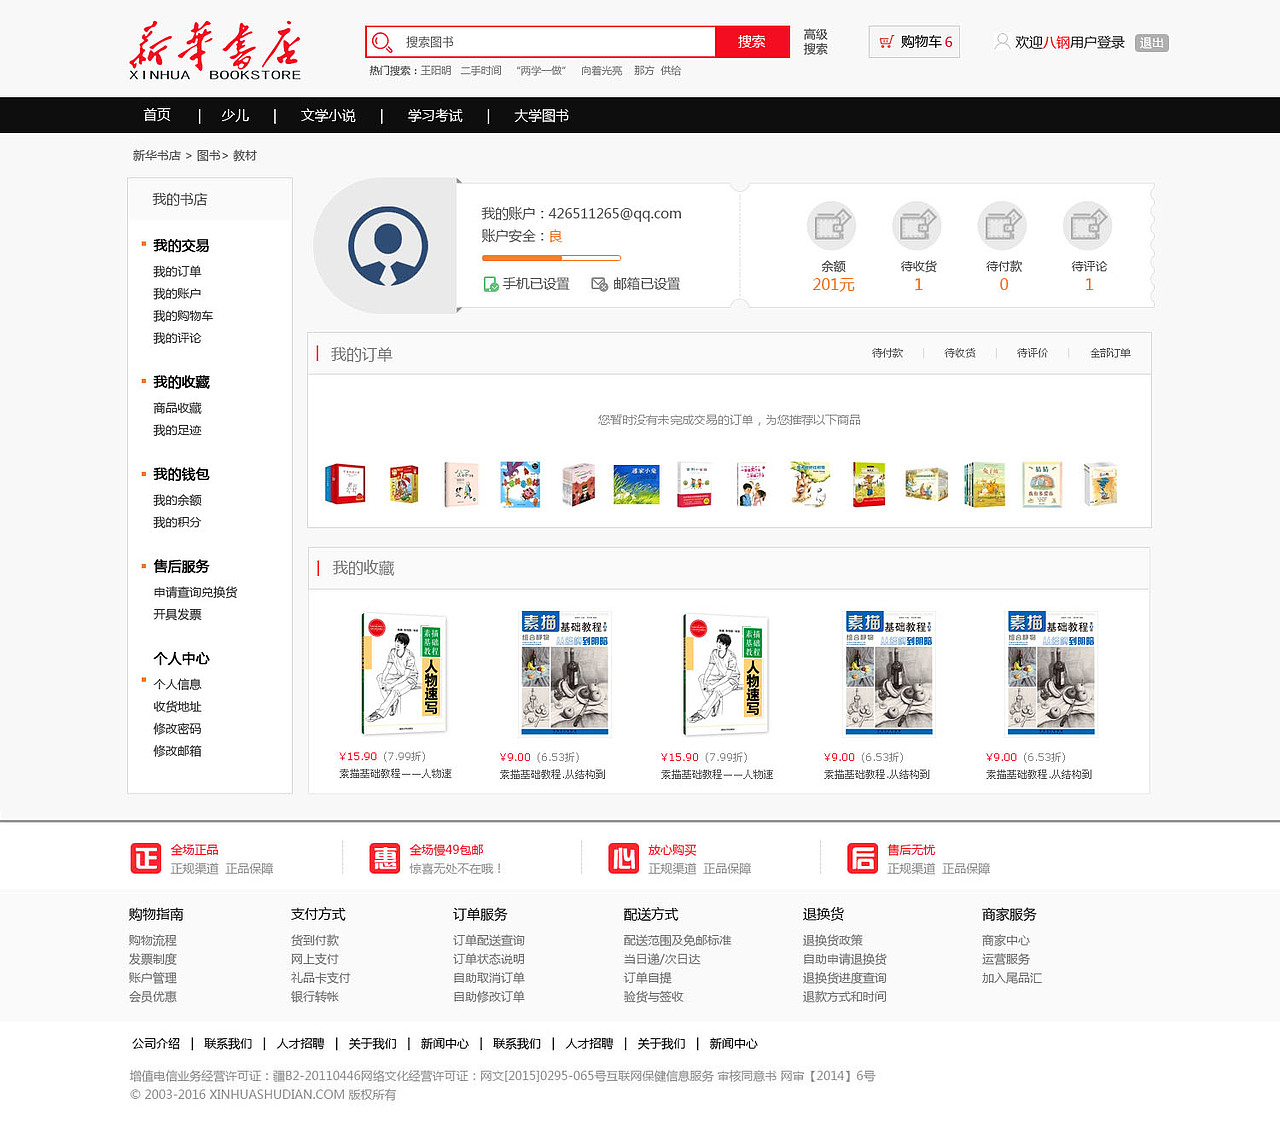Open 开具发票 in sidebar

[177, 614]
